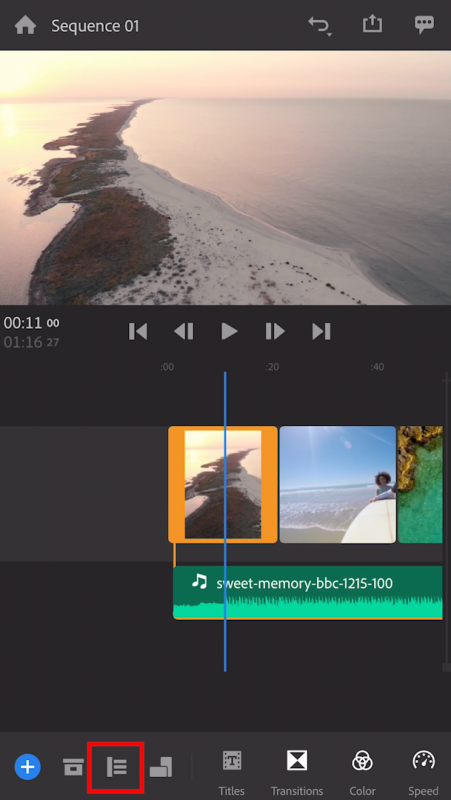The height and width of the screenshot is (800, 451).
Task: Select the sweet-memory-bbc-1215-100 audio clip
Action: coord(308,592)
